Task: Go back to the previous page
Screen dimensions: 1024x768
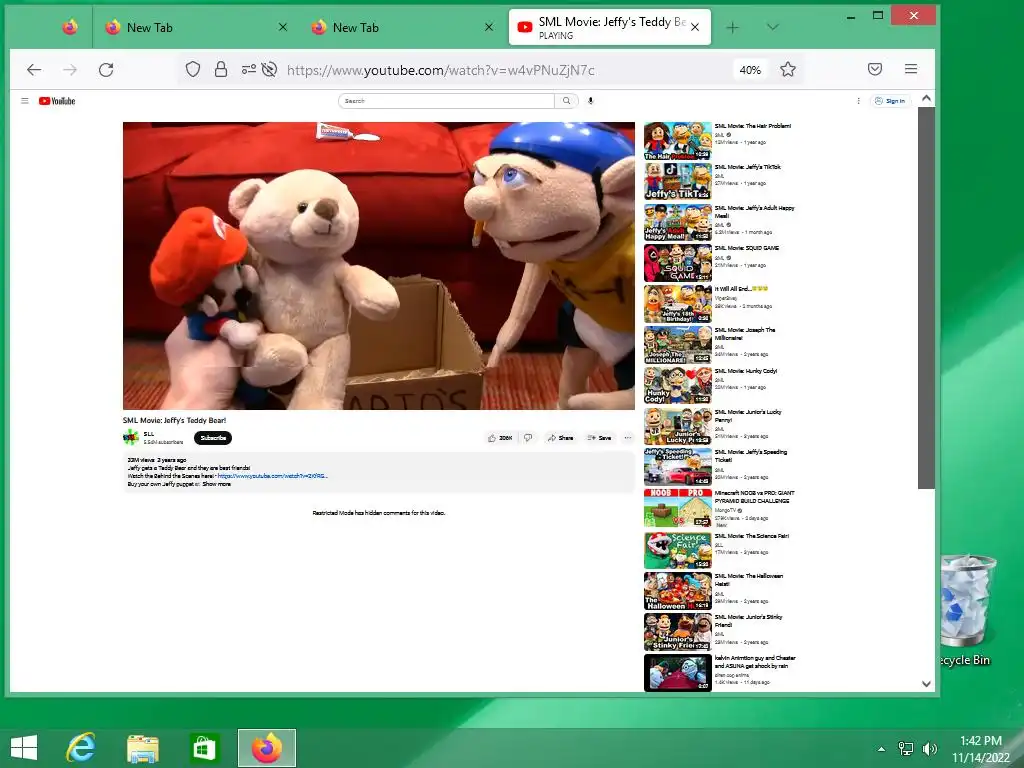Action: [34, 70]
